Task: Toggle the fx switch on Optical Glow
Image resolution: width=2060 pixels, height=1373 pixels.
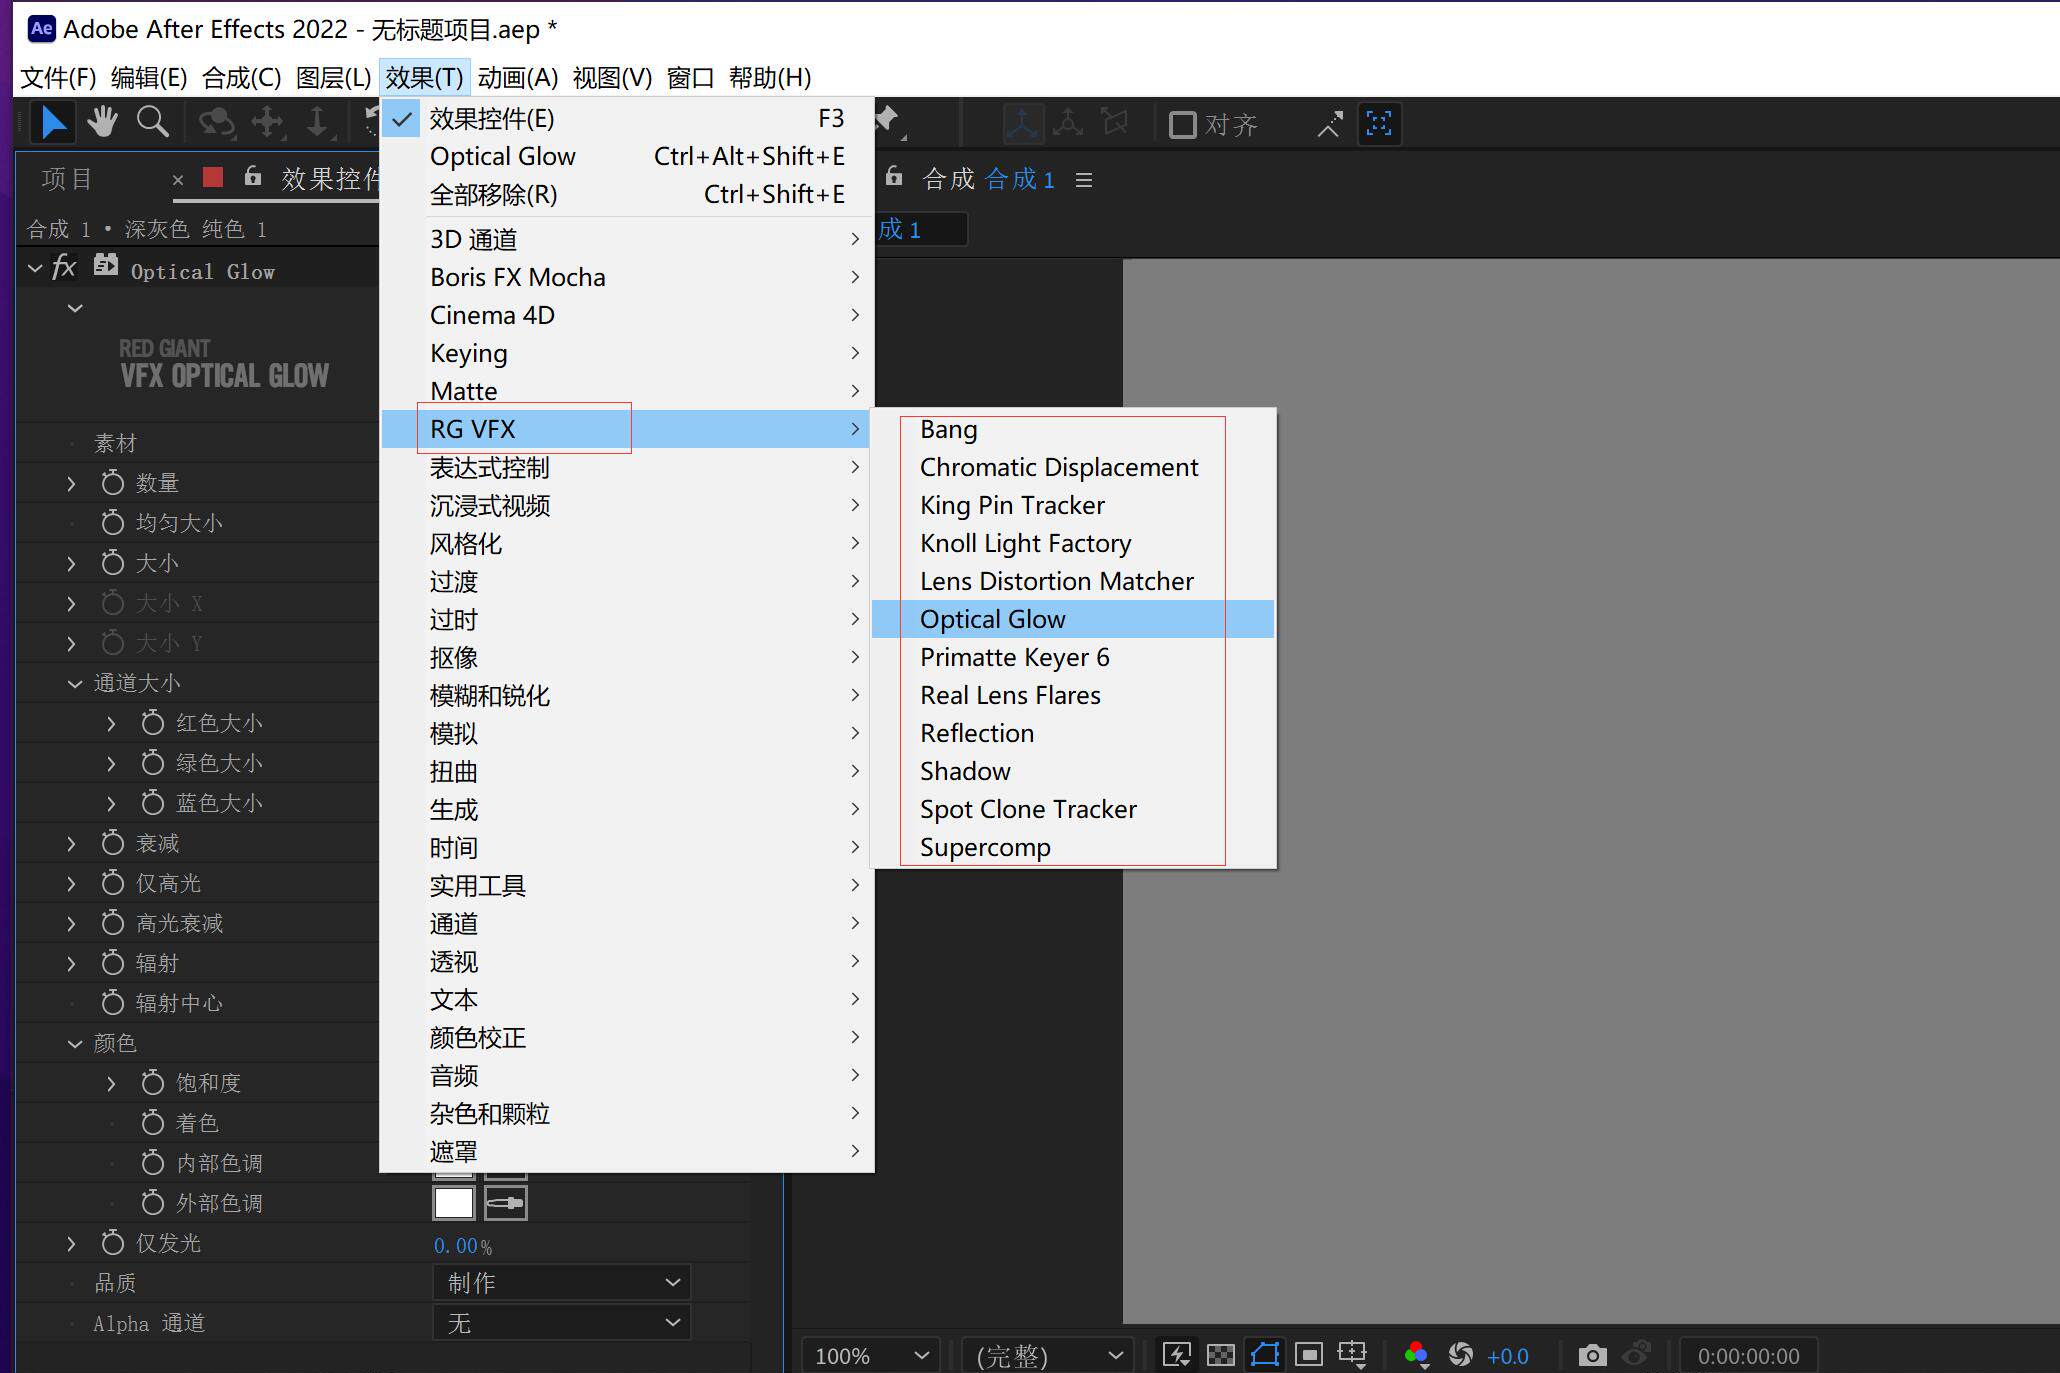Action: [62, 268]
